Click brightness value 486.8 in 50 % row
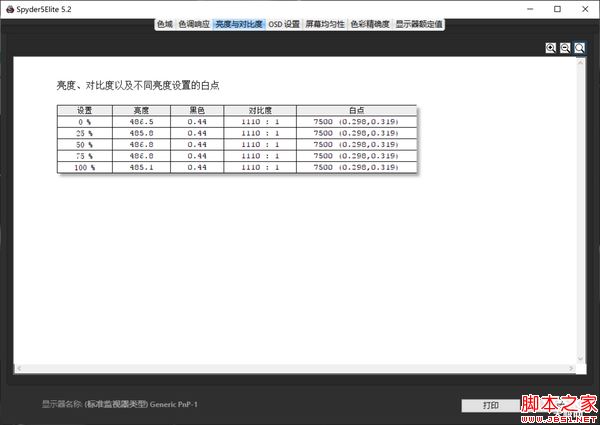The image size is (600, 425). tap(141, 145)
